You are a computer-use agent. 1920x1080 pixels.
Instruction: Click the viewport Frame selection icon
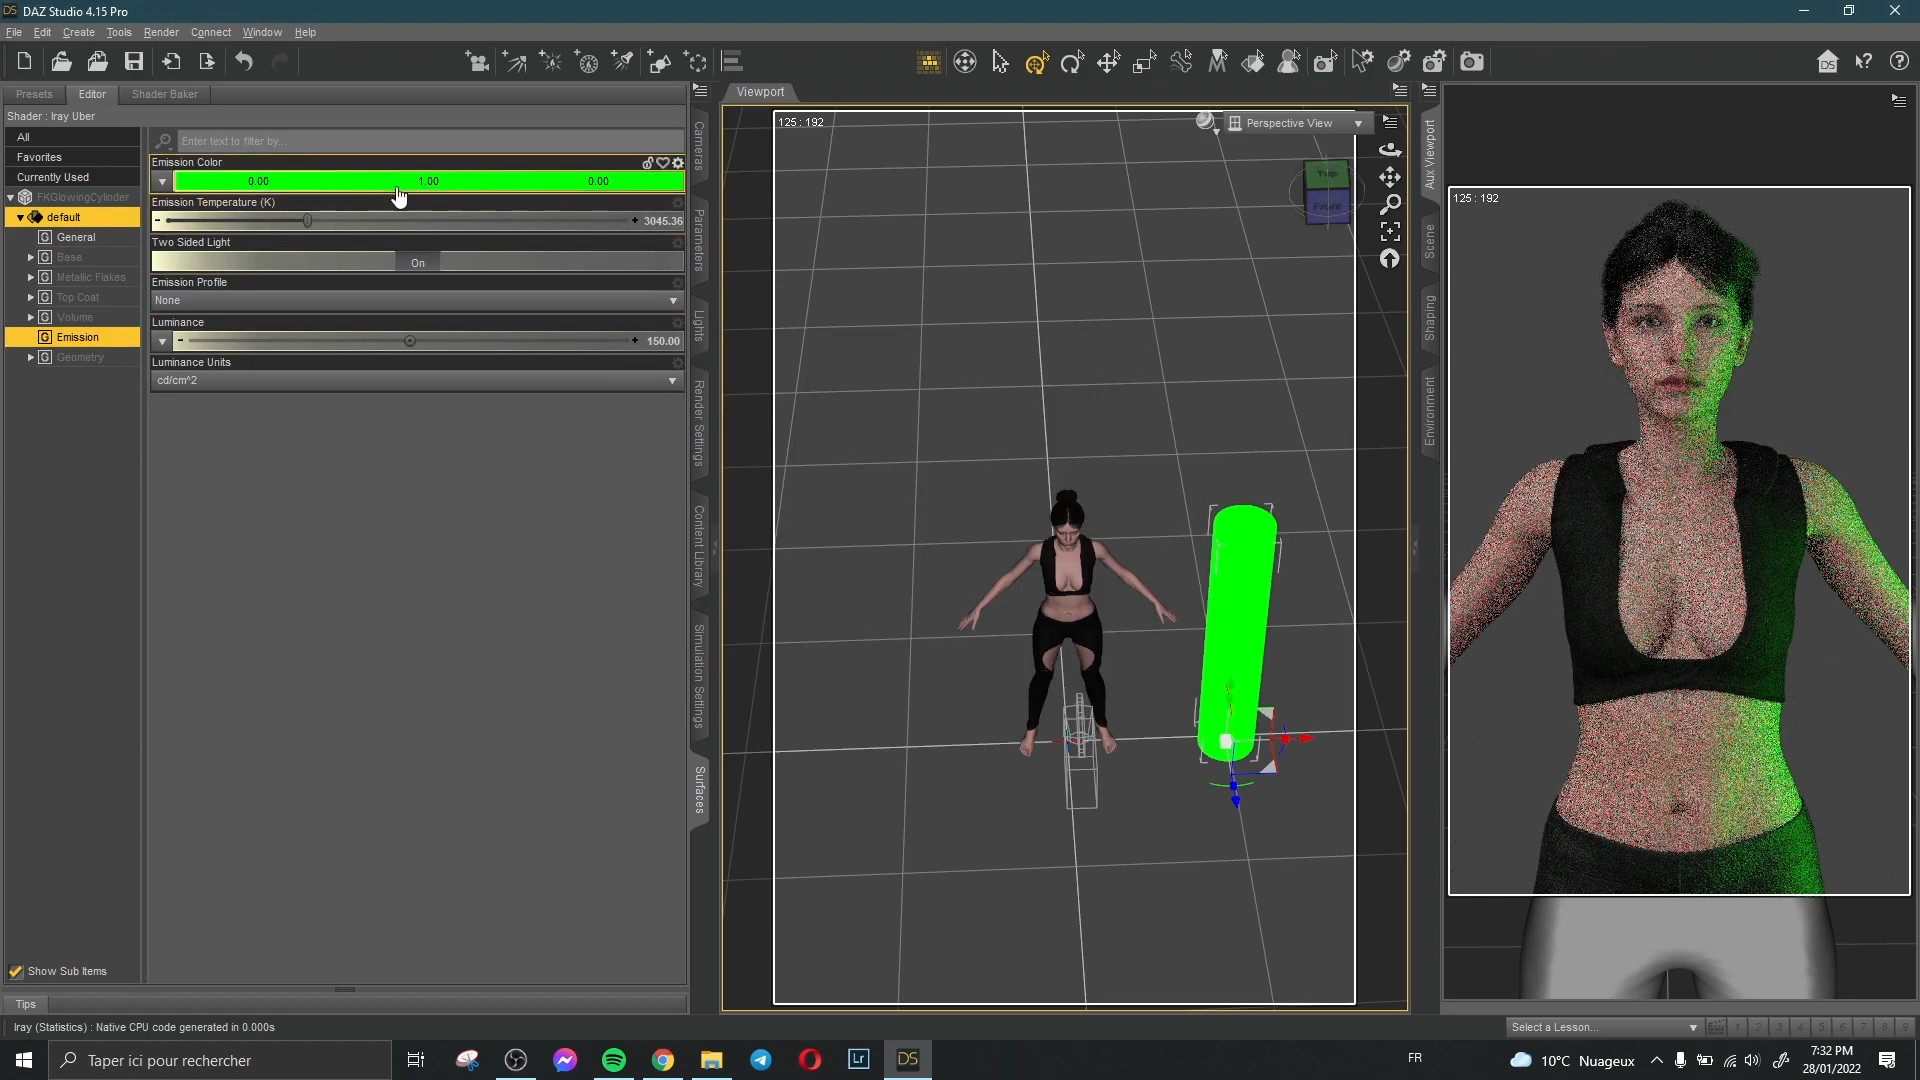point(1390,232)
